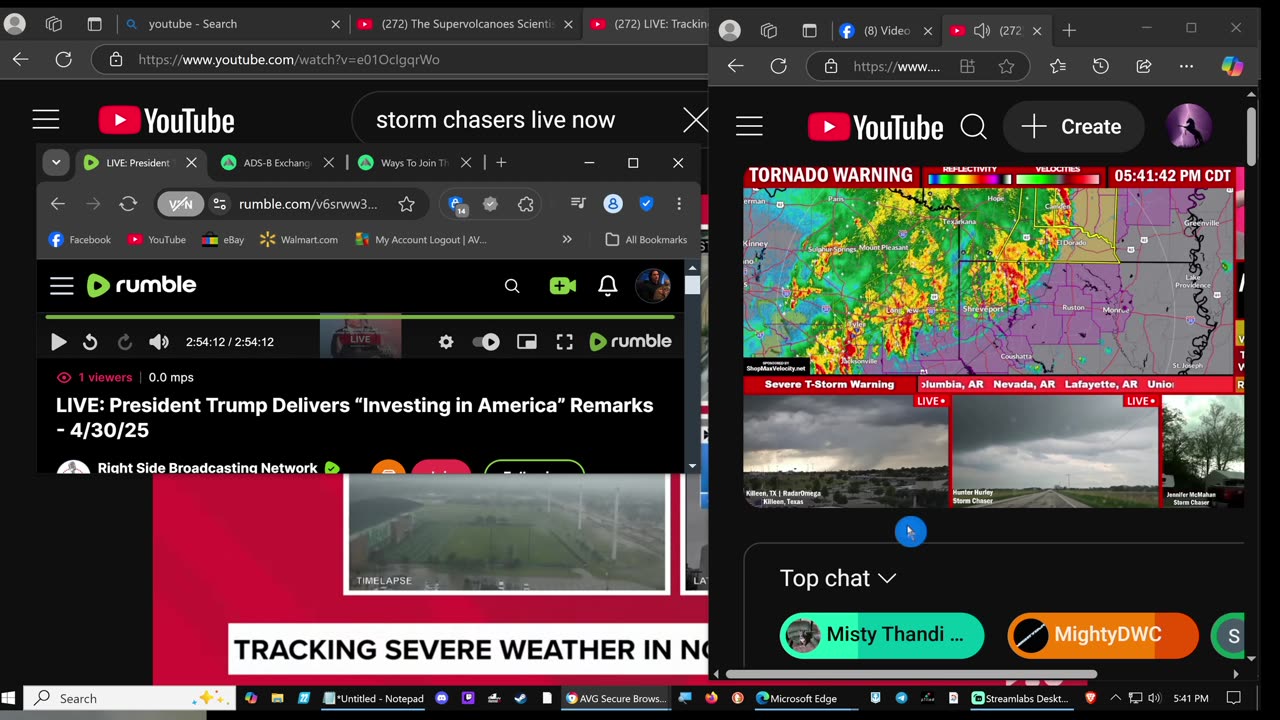Screen dimensions: 1280x720
Task: Open YouTube search in right window
Action: coord(973,127)
